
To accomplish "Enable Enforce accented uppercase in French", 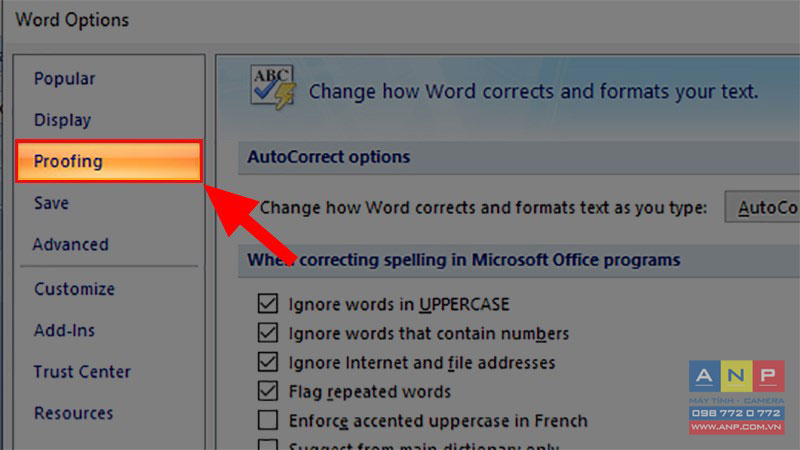I will (x=268, y=420).
